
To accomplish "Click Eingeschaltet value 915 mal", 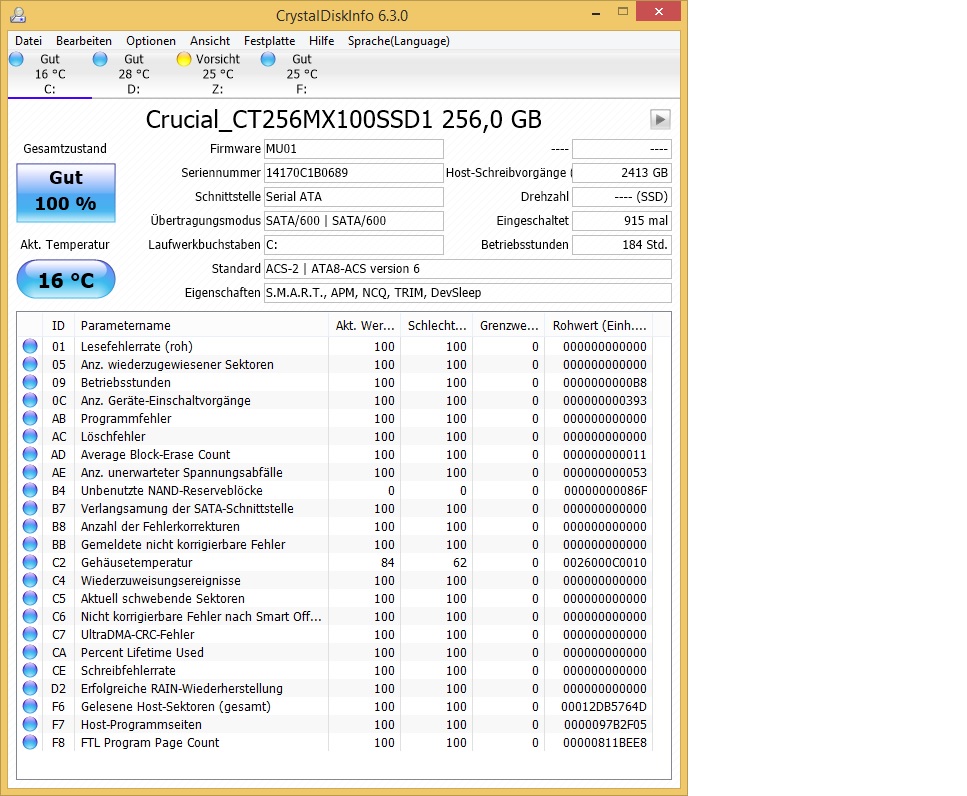I will pyautogui.click(x=622, y=221).
